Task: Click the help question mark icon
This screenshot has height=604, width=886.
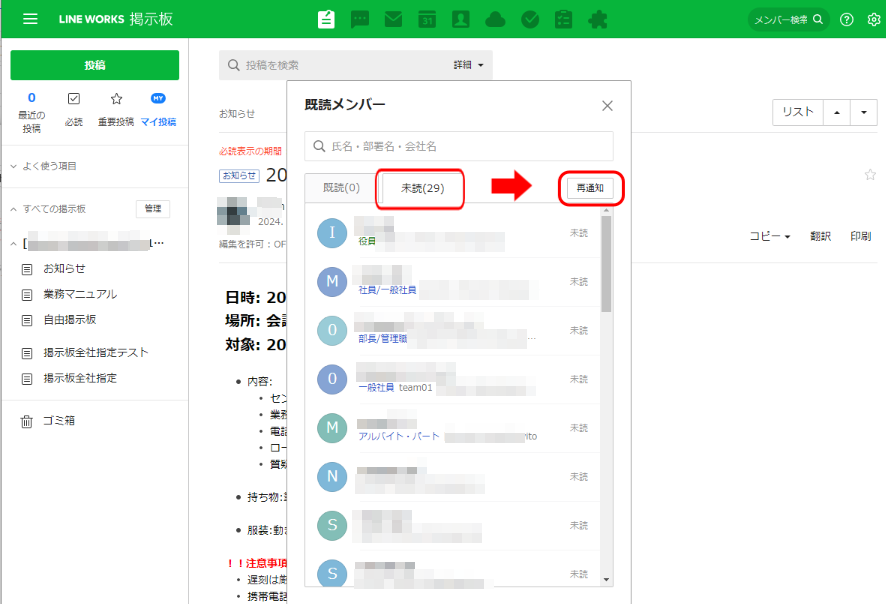Action: coord(847,19)
